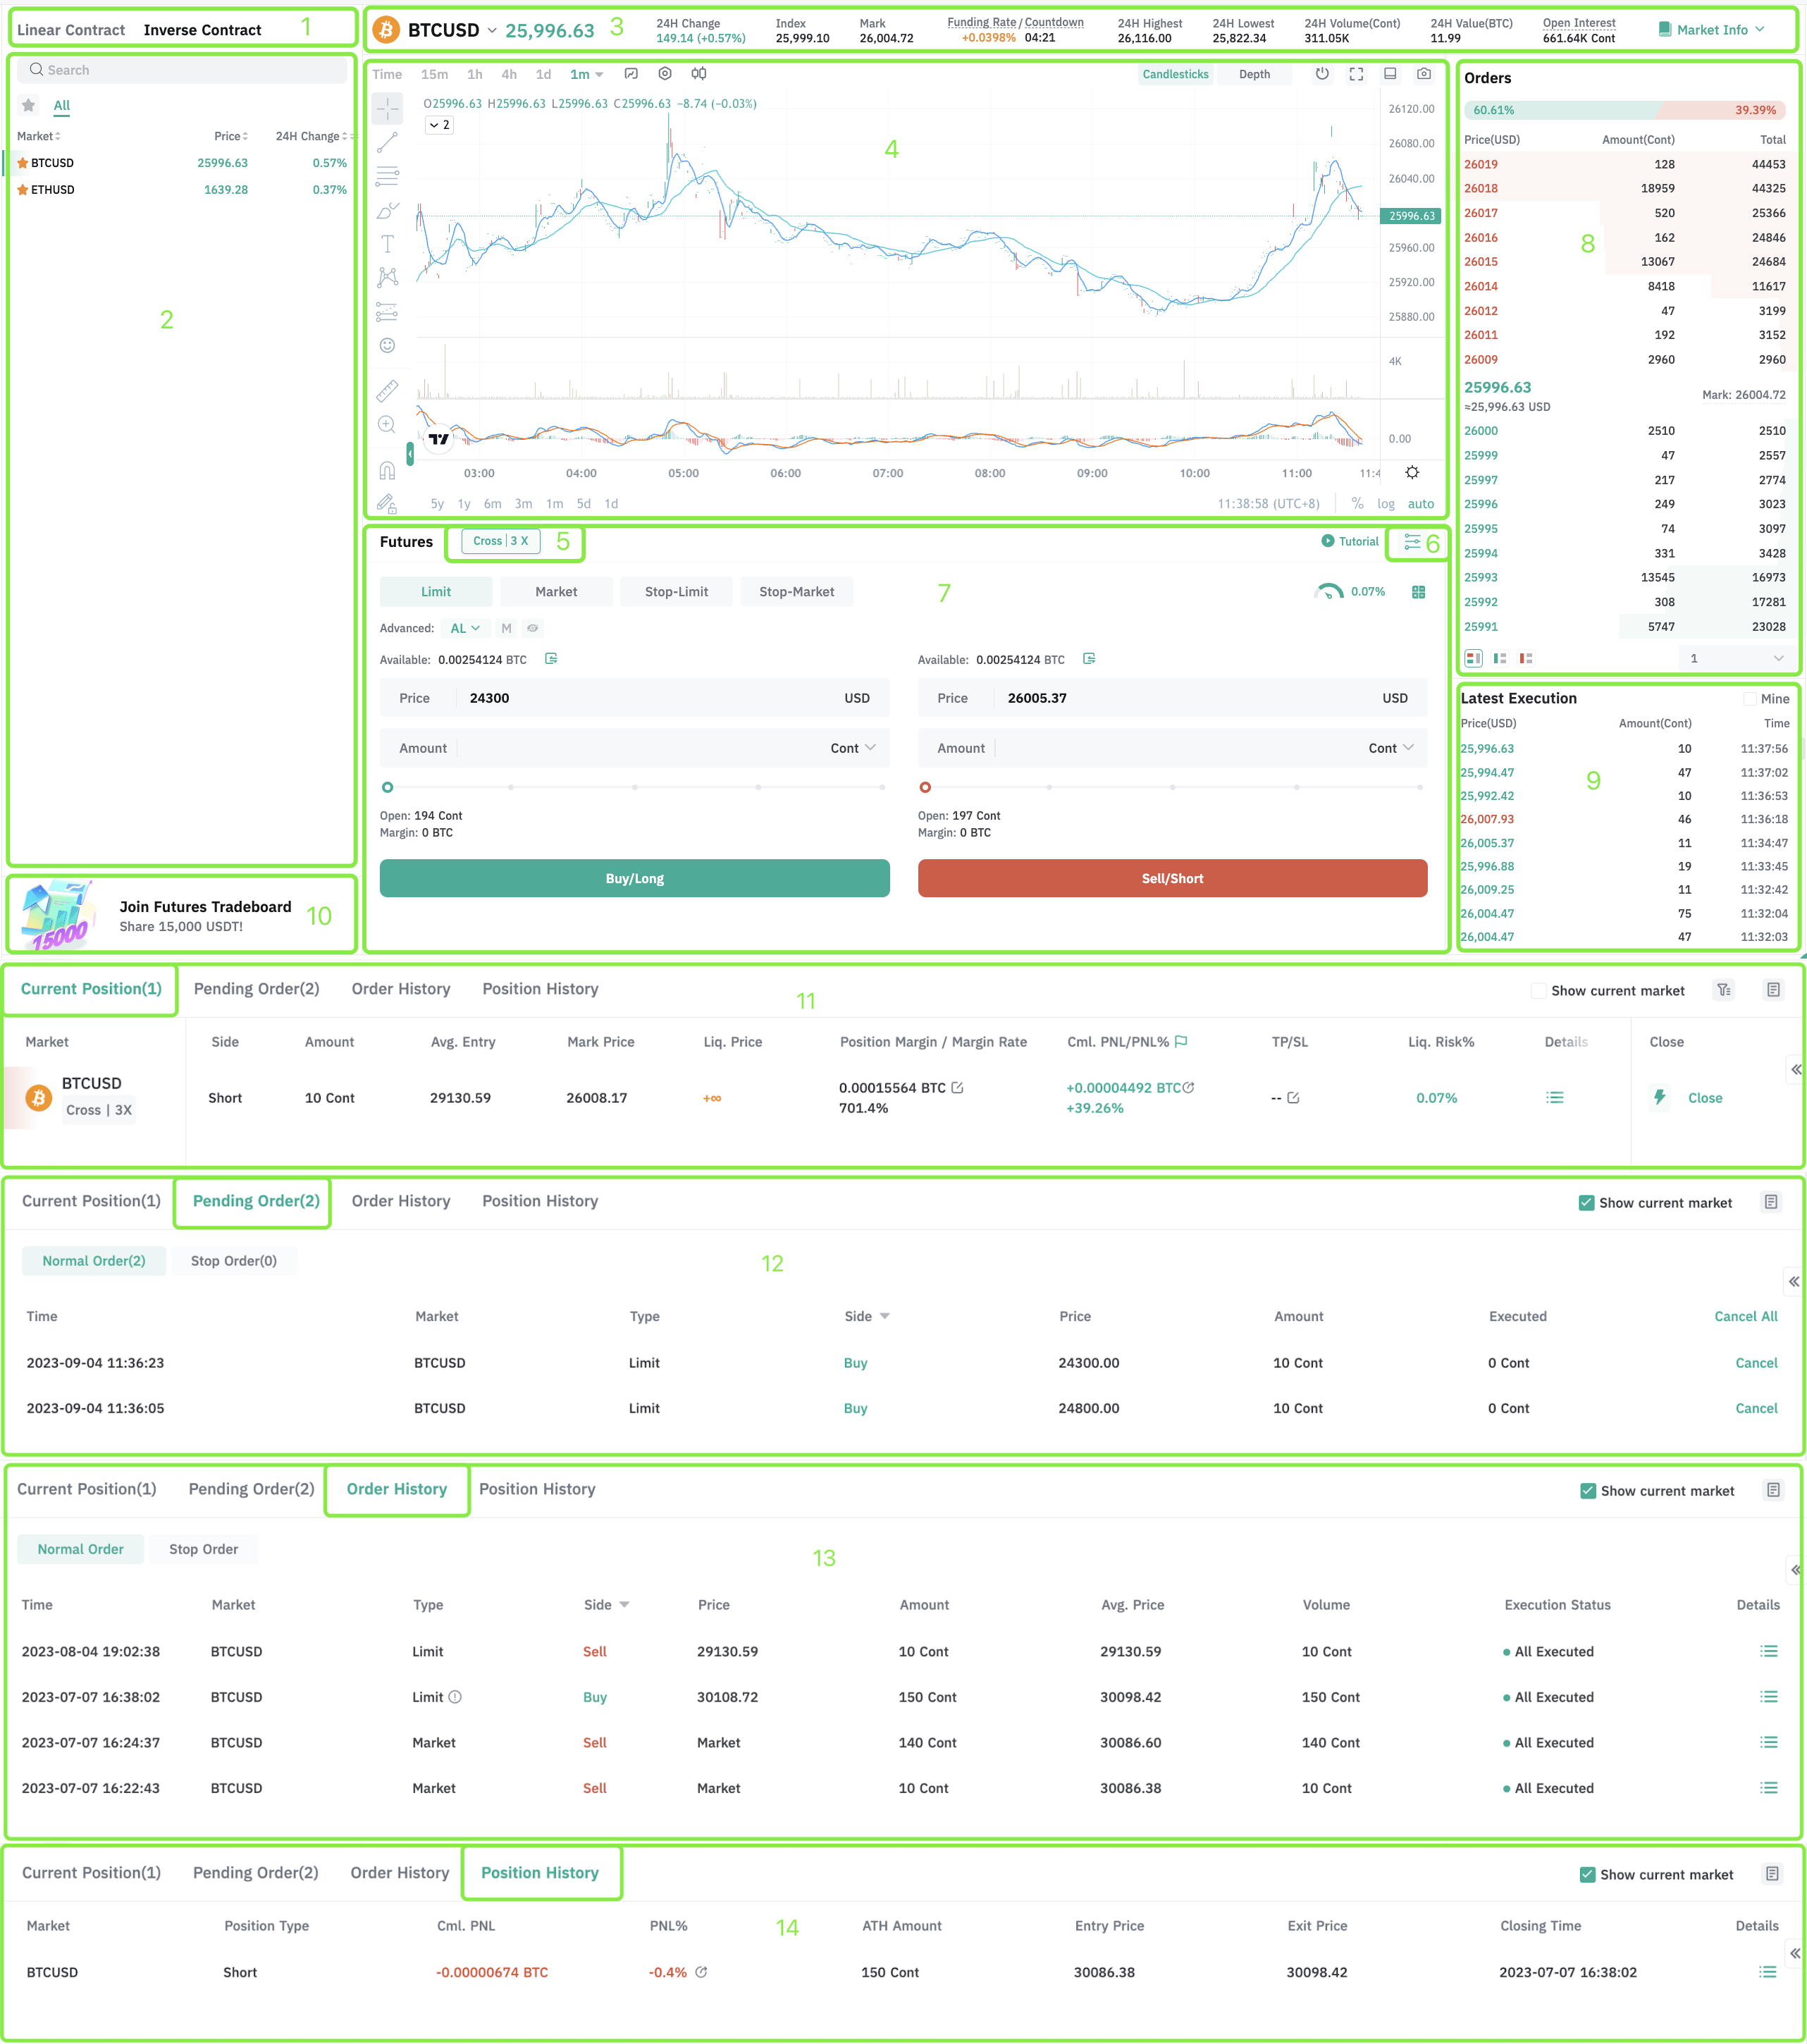Open the chart indicators icon
The image size is (1807, 2044).
point(631,74)
